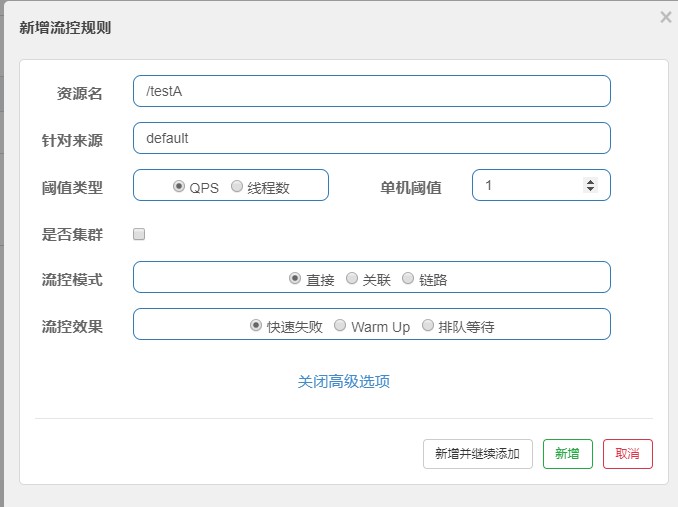Image resolution: width=678 pixels, height=507 pixels.
Task: Choose the Warm Up effect option
Action: click(x=340, y=326)
